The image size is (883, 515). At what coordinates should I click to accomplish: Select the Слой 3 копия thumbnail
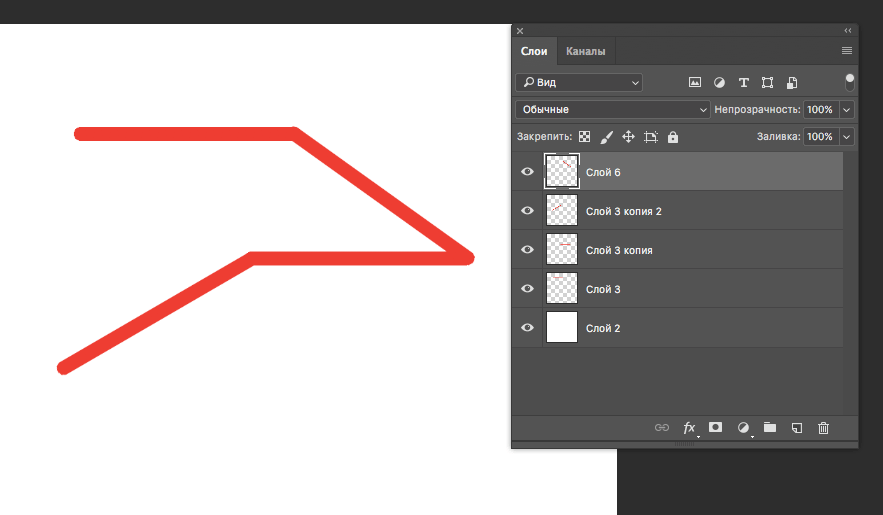(x=562, y=249)
